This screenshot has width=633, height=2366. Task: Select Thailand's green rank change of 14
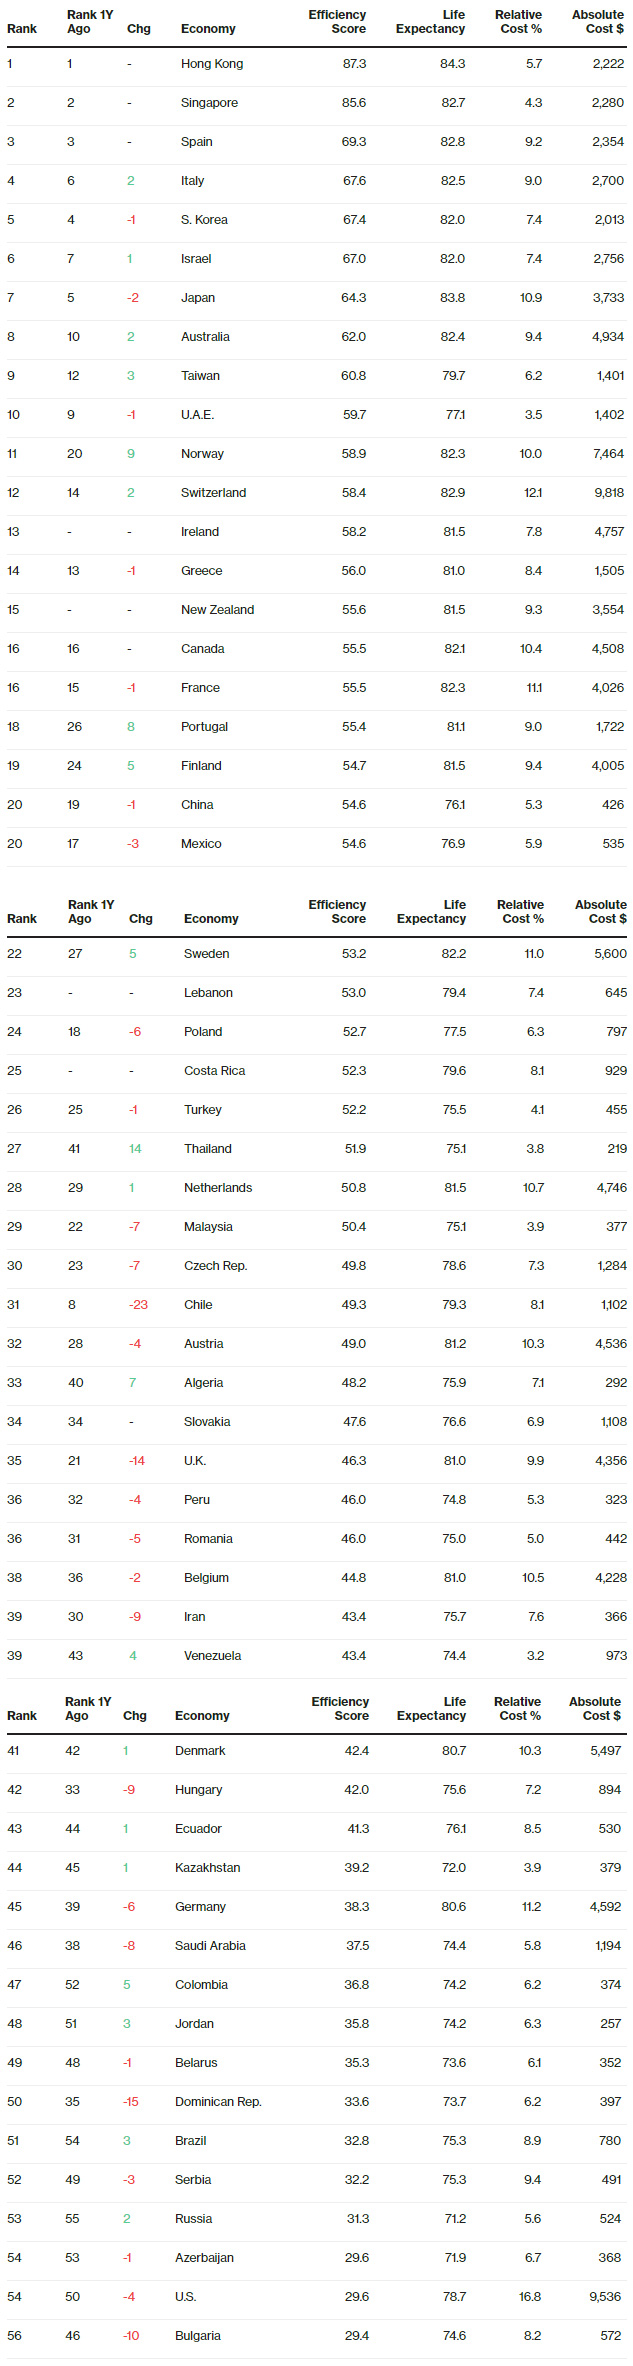(135, 1149)
